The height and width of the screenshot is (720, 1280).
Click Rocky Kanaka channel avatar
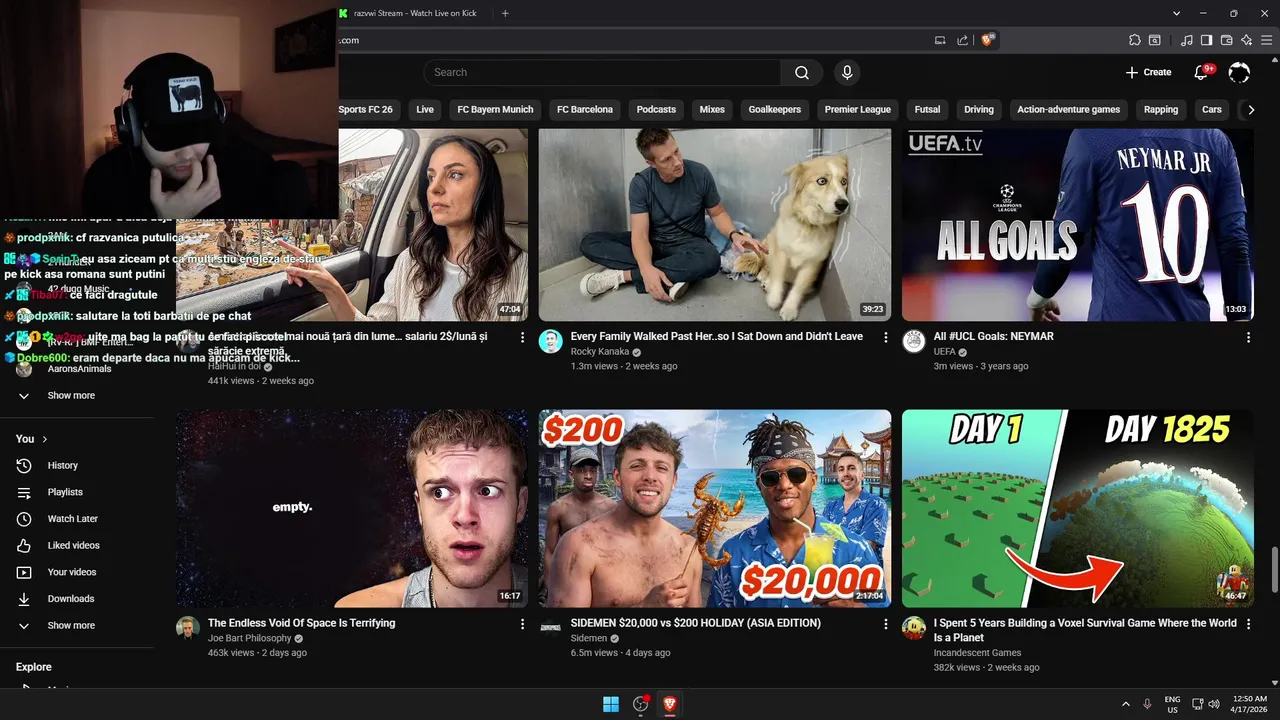point(551,342)
